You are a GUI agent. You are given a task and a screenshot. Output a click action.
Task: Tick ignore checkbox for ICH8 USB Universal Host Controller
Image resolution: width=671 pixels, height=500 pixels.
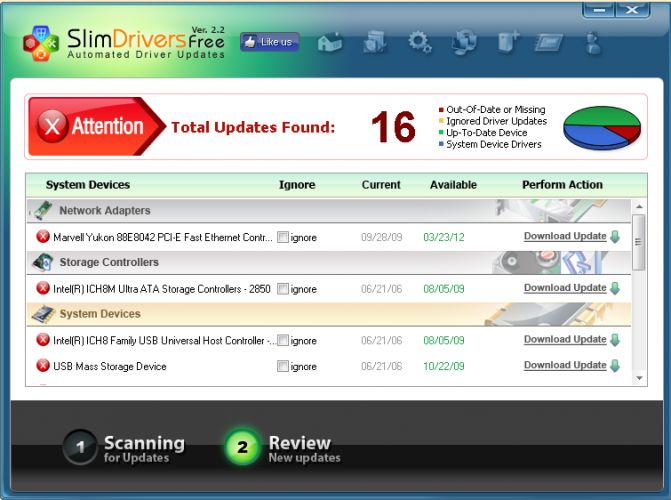coord(283,340)
